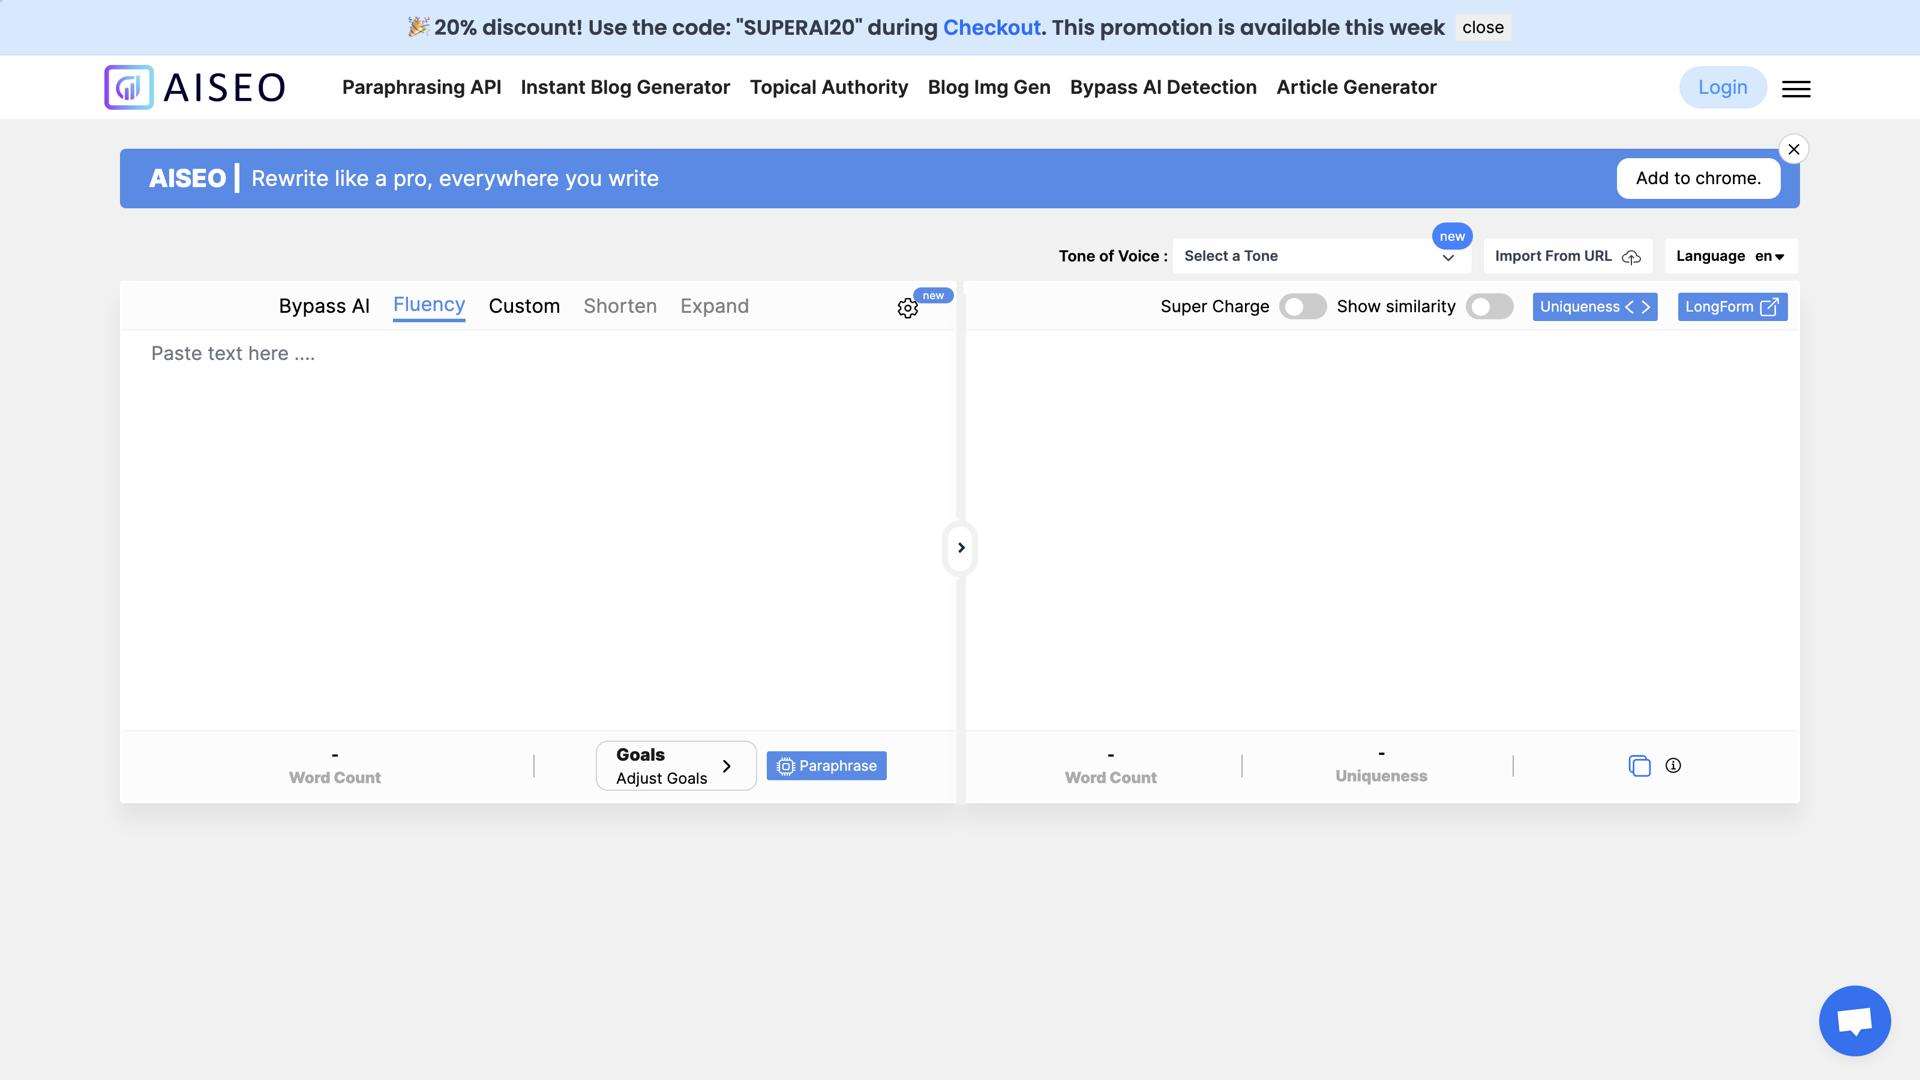Open the paraphraser settings gear
The image size is (1920, 1080).
[x=908, y=307]
